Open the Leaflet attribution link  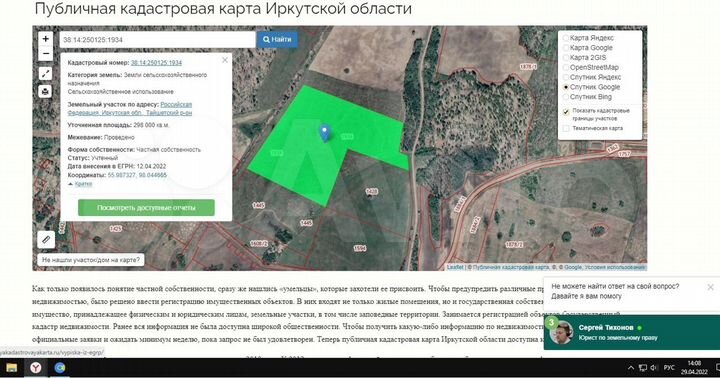455,267
